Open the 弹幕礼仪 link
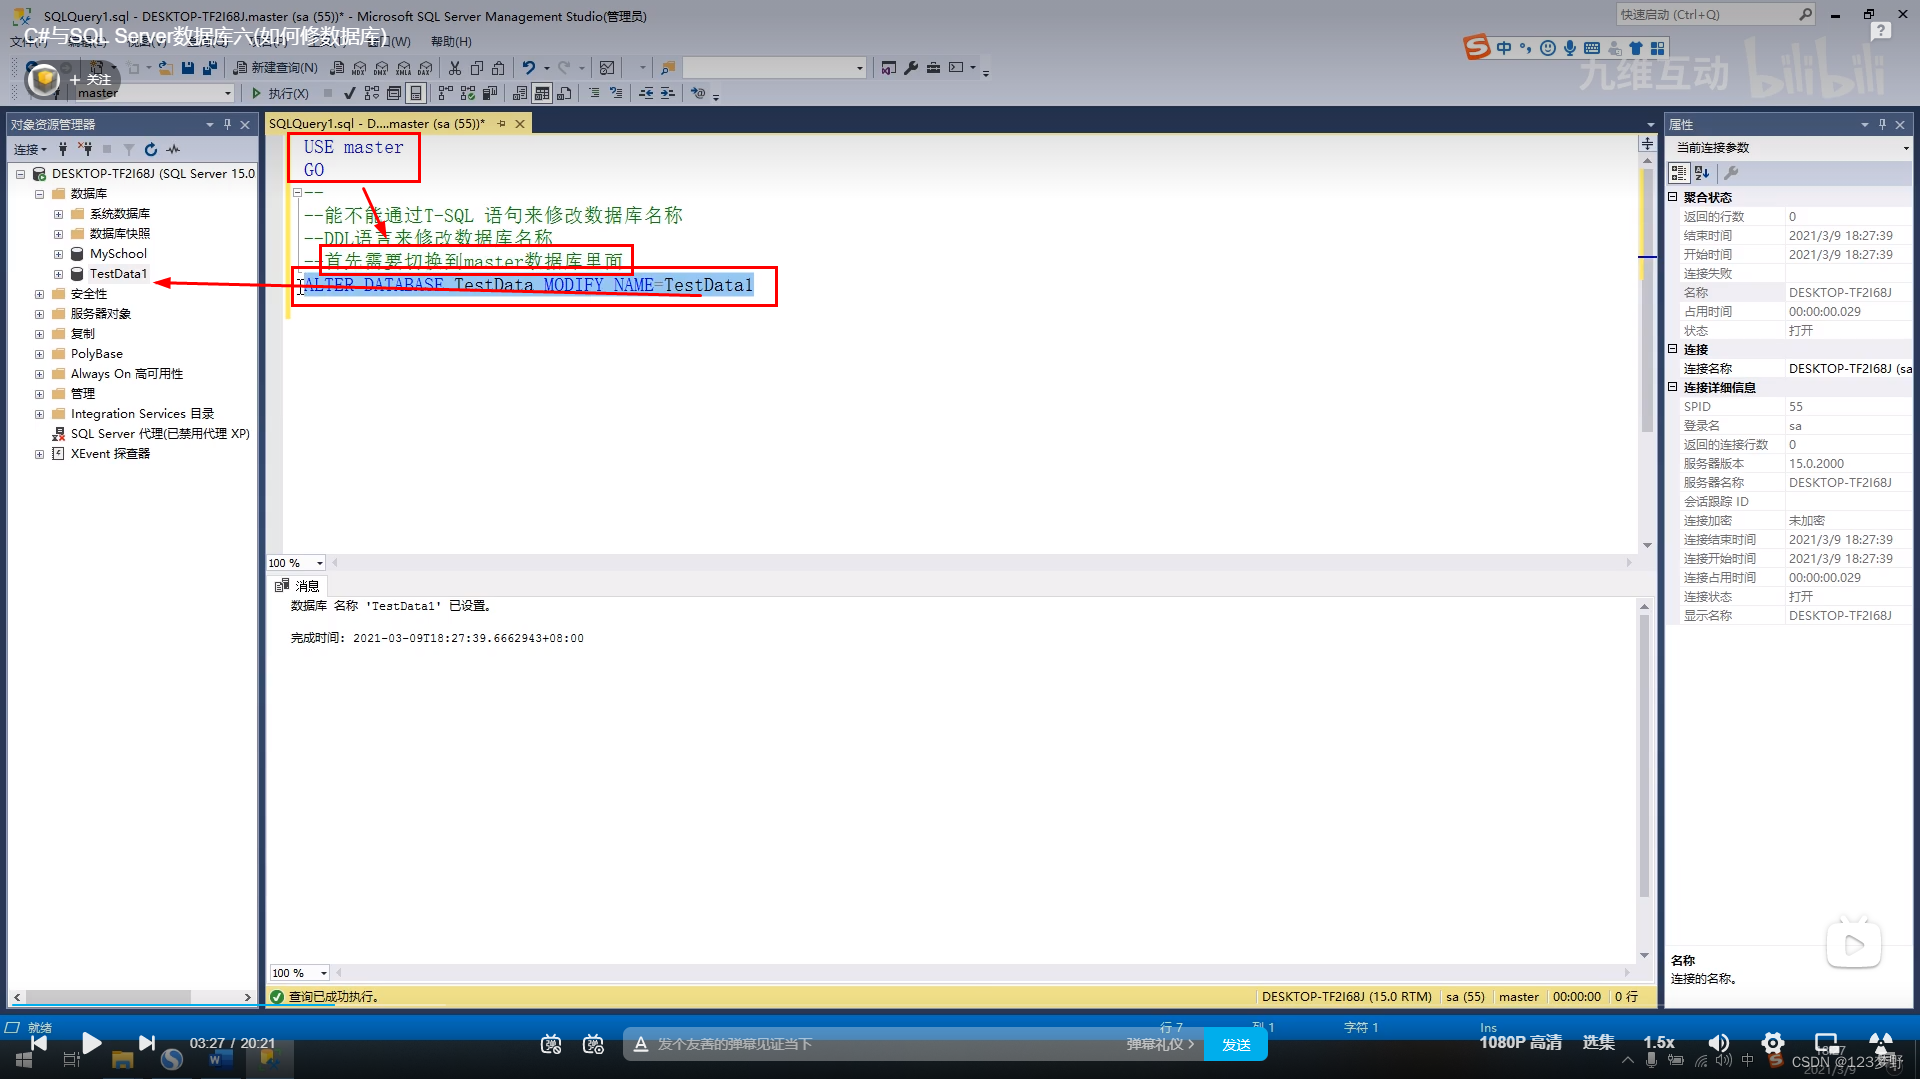1920x1079 pixels. point(1160,1044)
